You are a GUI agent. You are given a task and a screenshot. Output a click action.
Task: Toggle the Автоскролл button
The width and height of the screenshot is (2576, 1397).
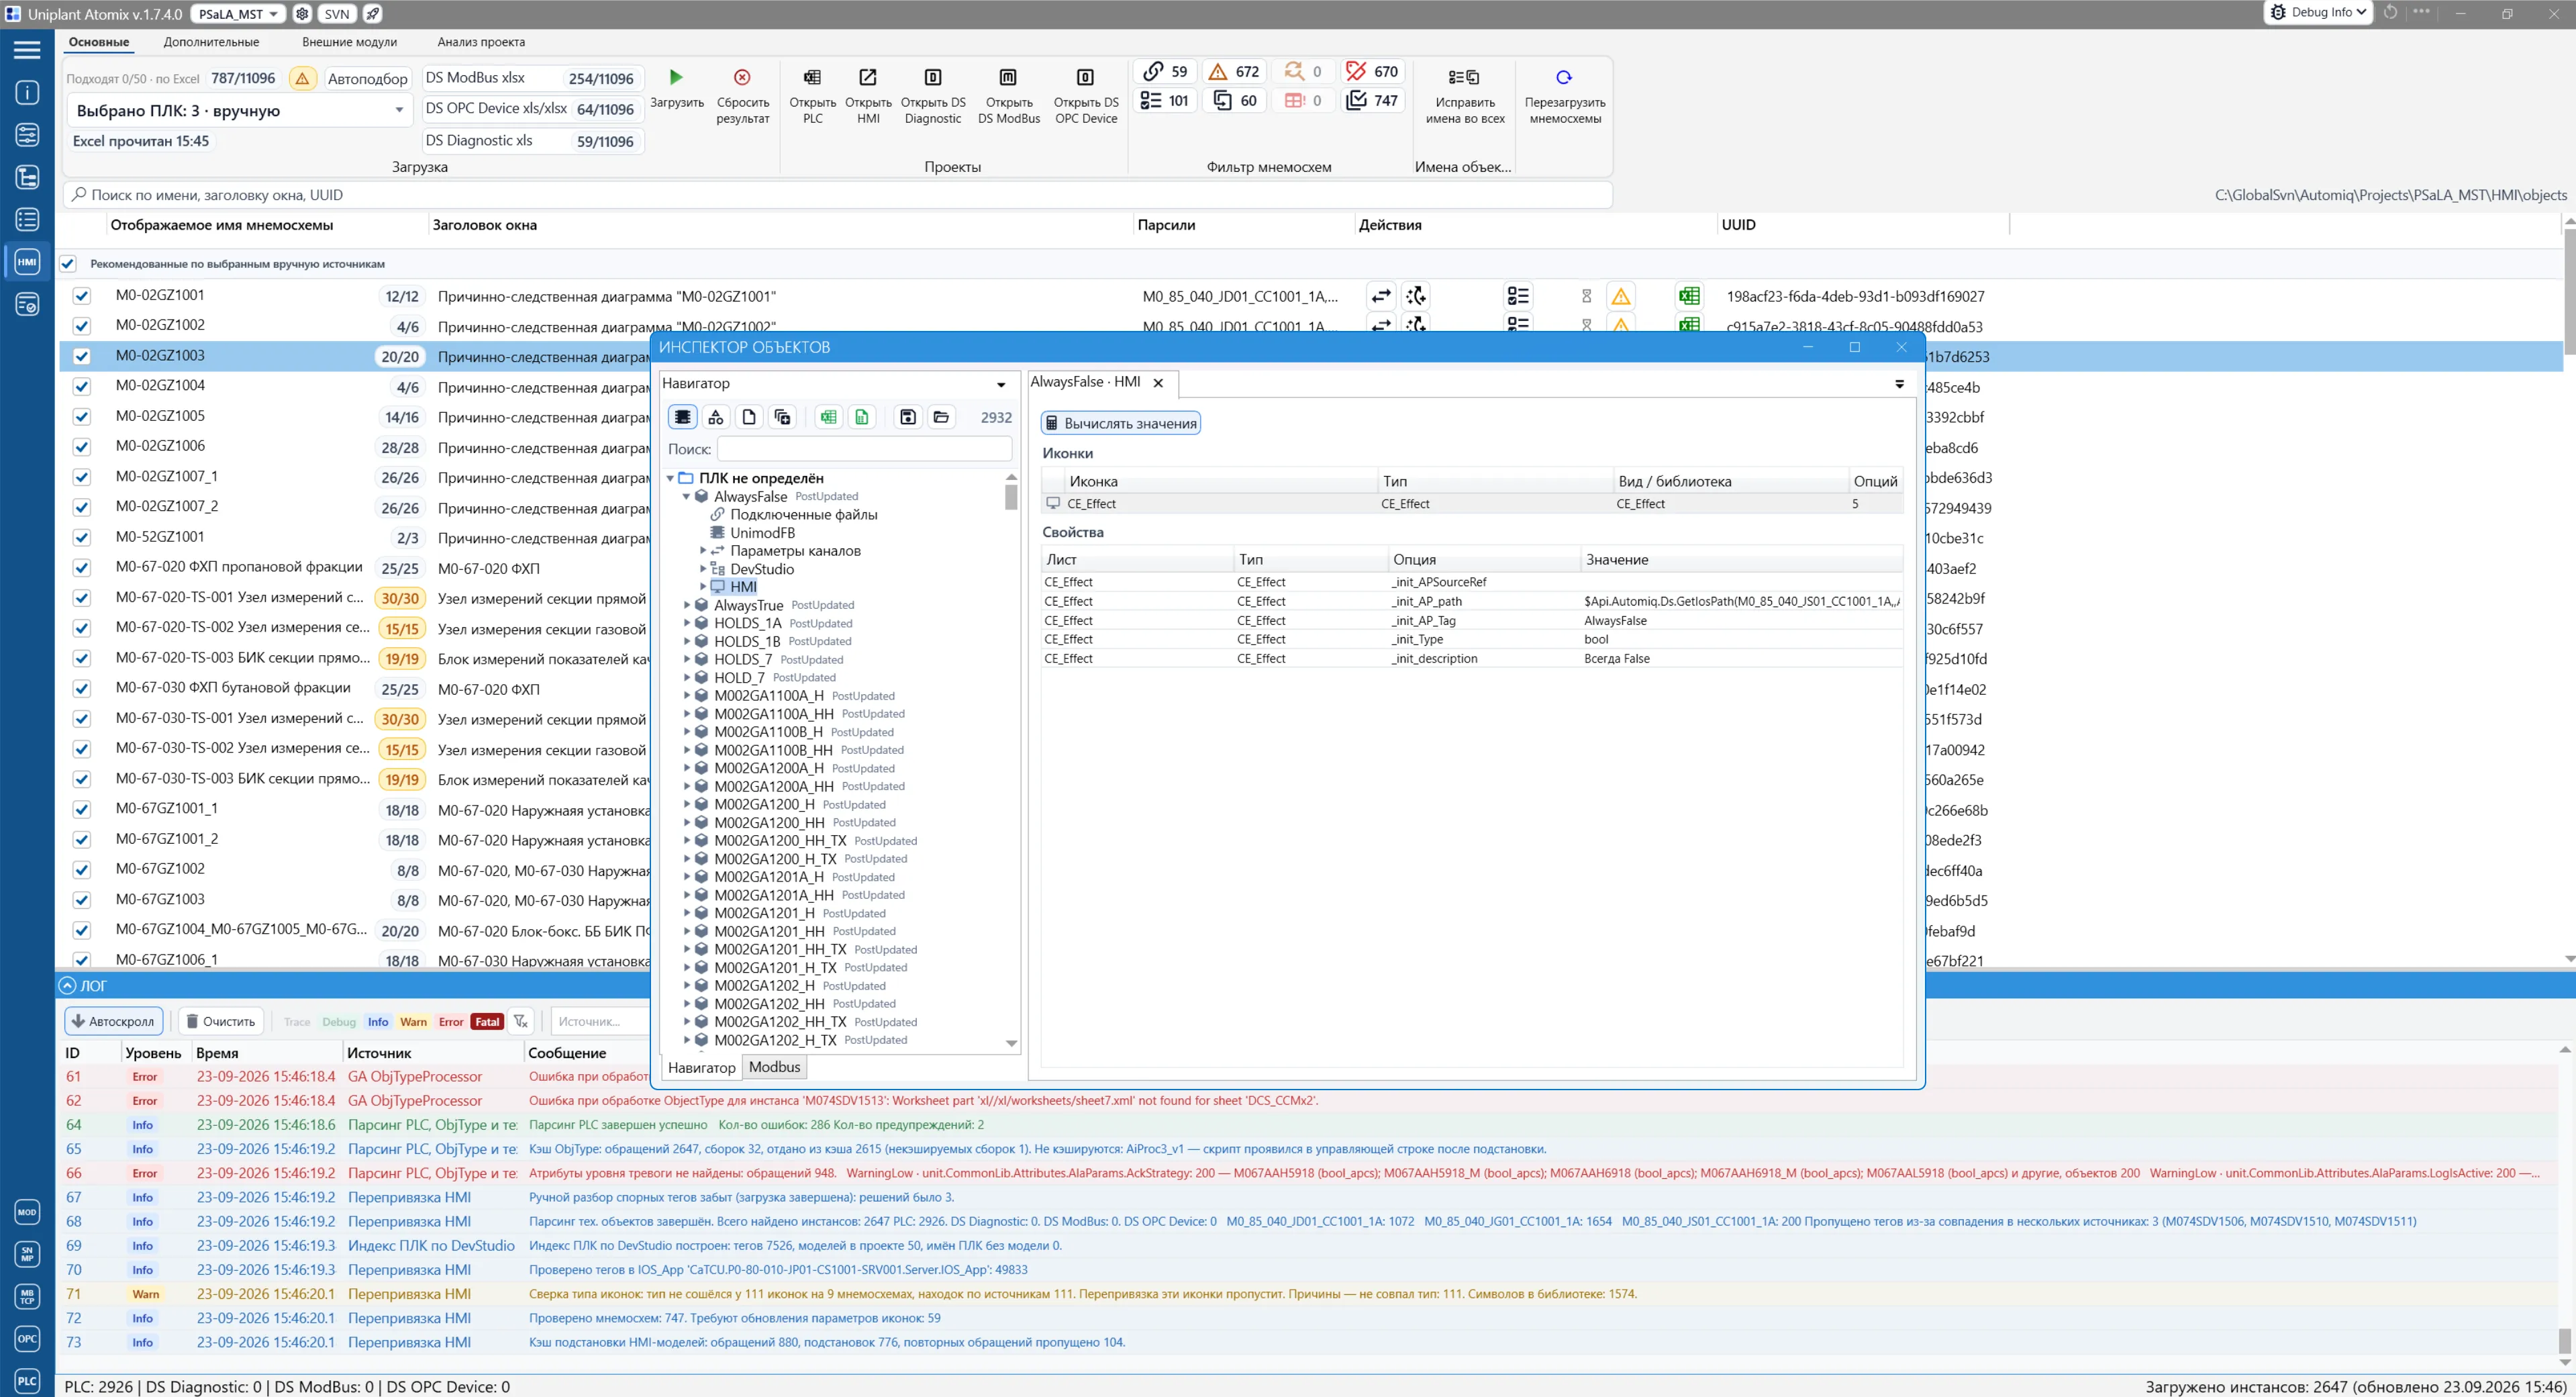click(113, 1021)
